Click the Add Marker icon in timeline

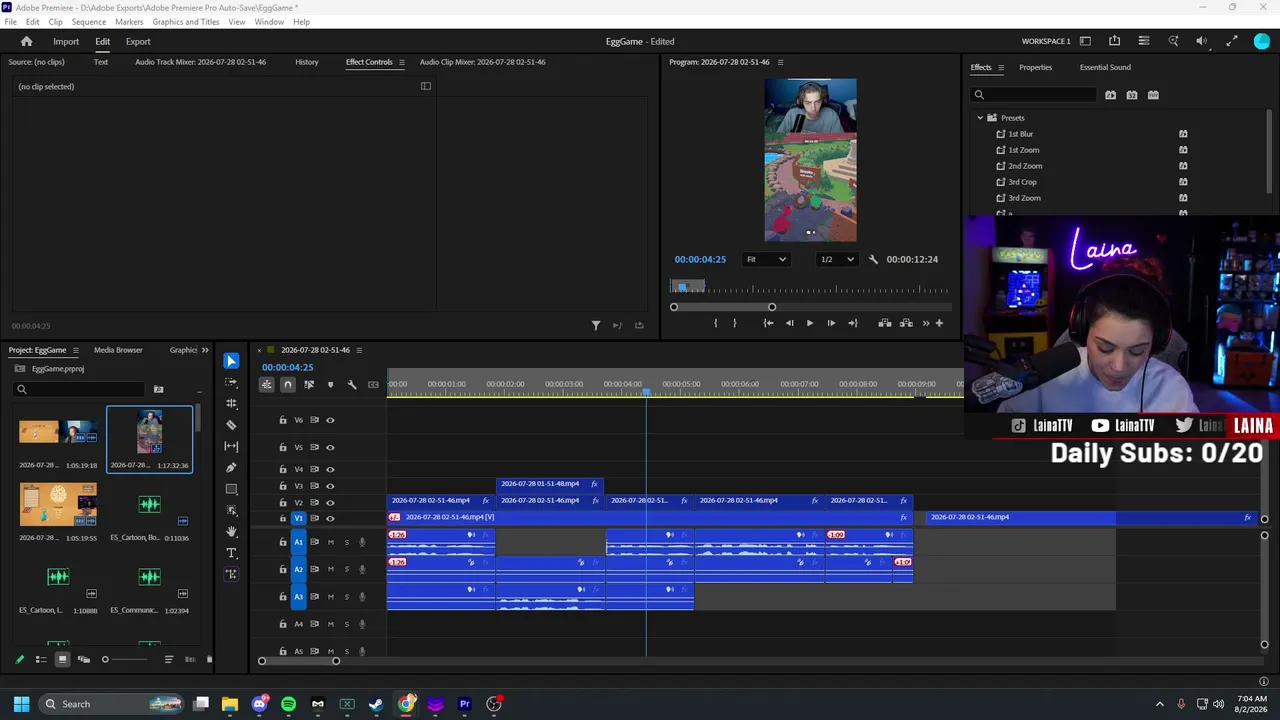pyautogui.click(x=330, y=385)
